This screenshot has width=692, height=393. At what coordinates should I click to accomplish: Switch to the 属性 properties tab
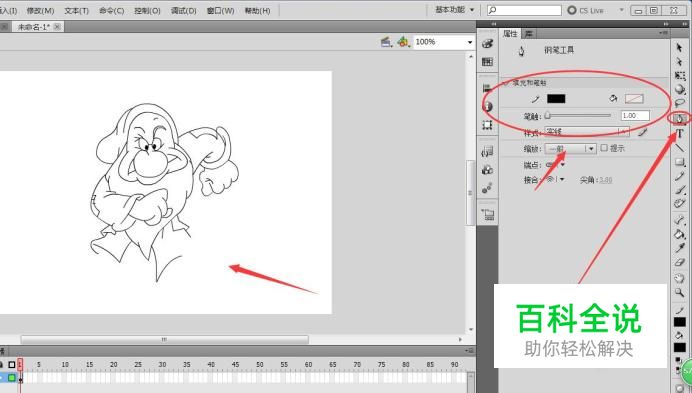510,34
